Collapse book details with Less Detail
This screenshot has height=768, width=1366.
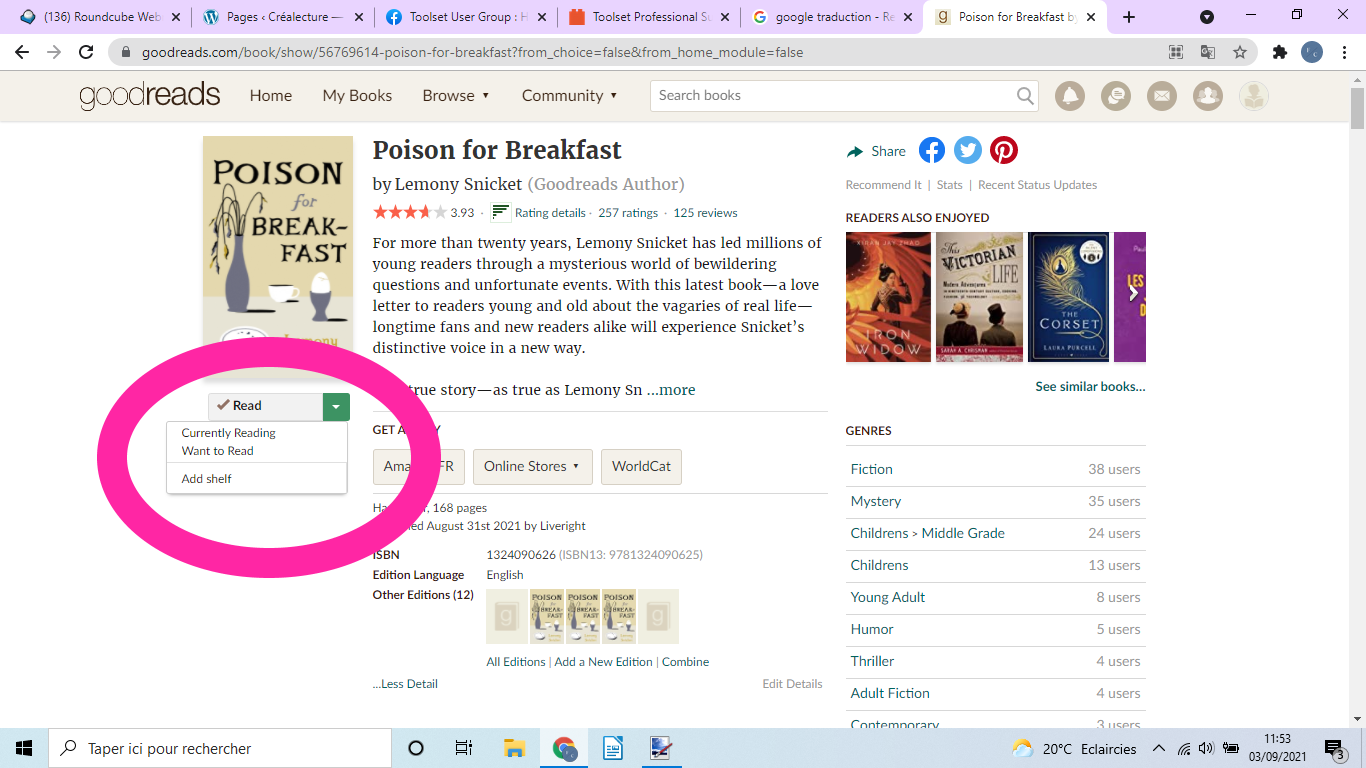pyautogui.click(x=405, y=684)
